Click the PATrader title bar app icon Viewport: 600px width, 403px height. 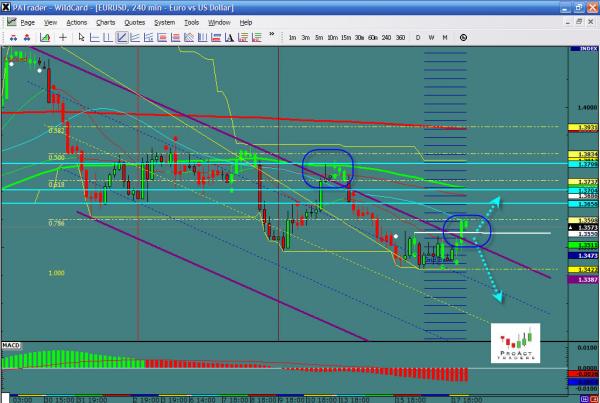click(5, 7)
